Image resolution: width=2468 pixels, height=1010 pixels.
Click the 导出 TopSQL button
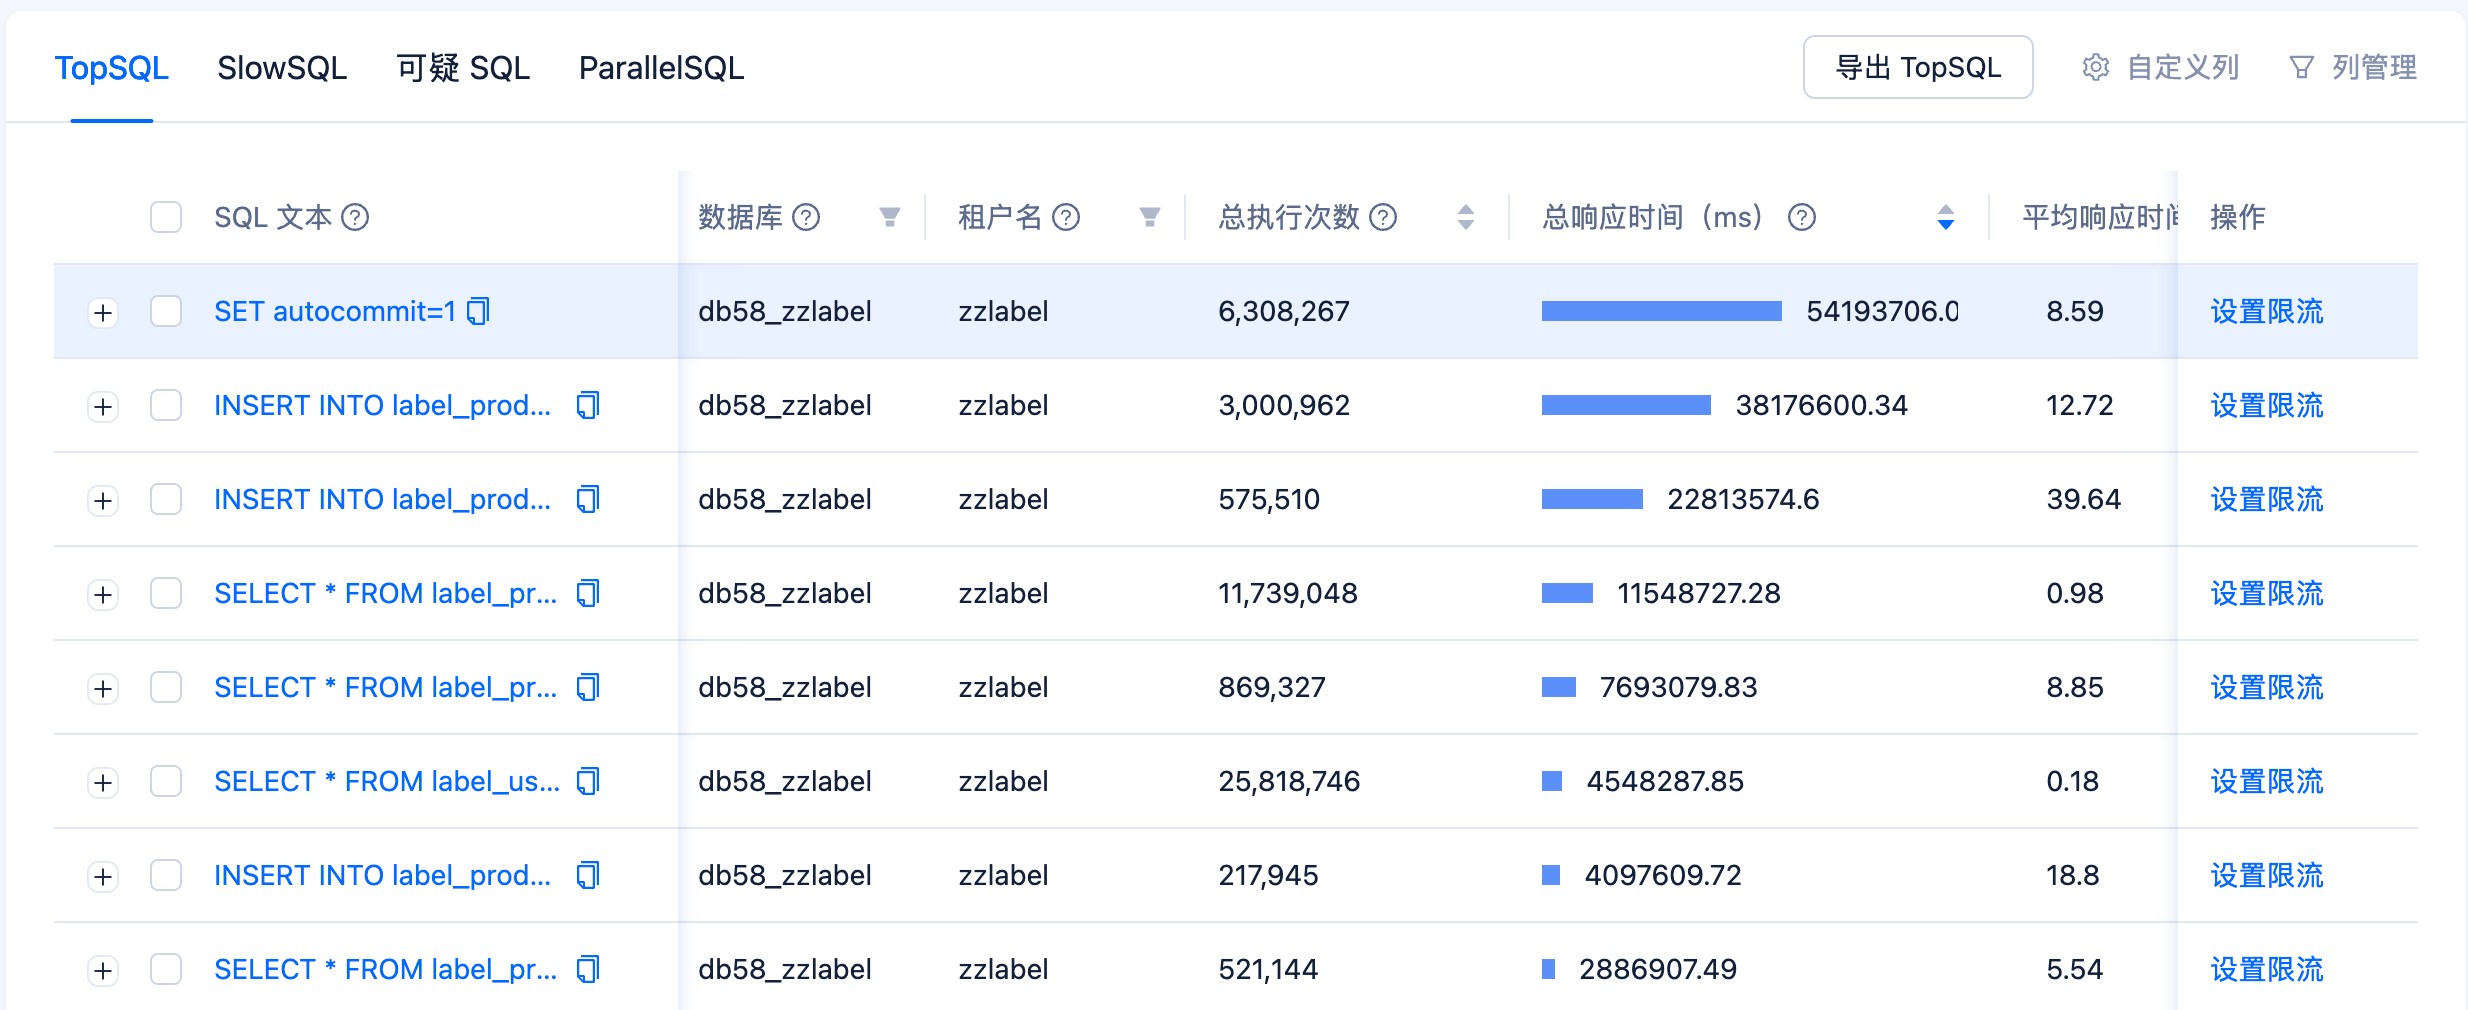click(x=1918, y=67)
